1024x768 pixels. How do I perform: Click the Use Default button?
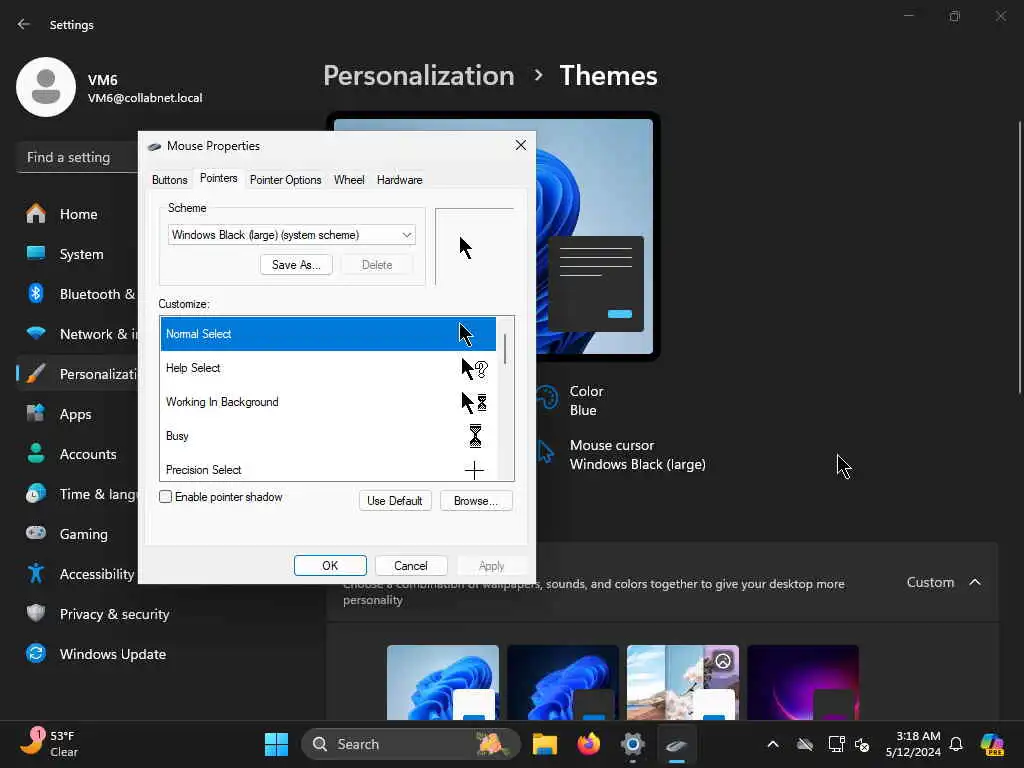tap(394, 501)
